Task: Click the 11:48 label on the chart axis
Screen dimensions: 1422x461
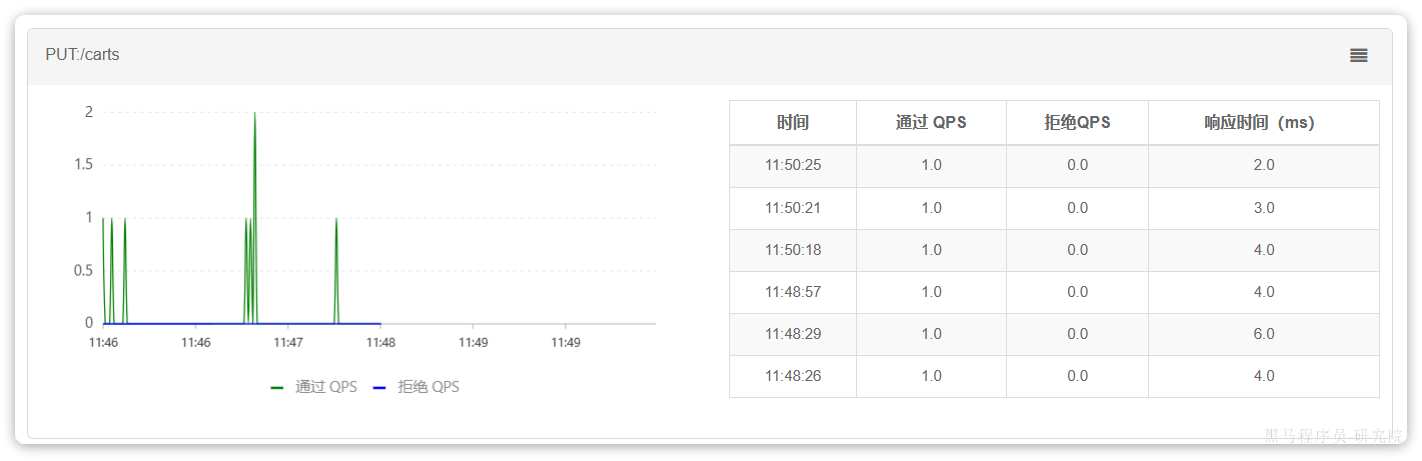Action: tap(380, 343)
